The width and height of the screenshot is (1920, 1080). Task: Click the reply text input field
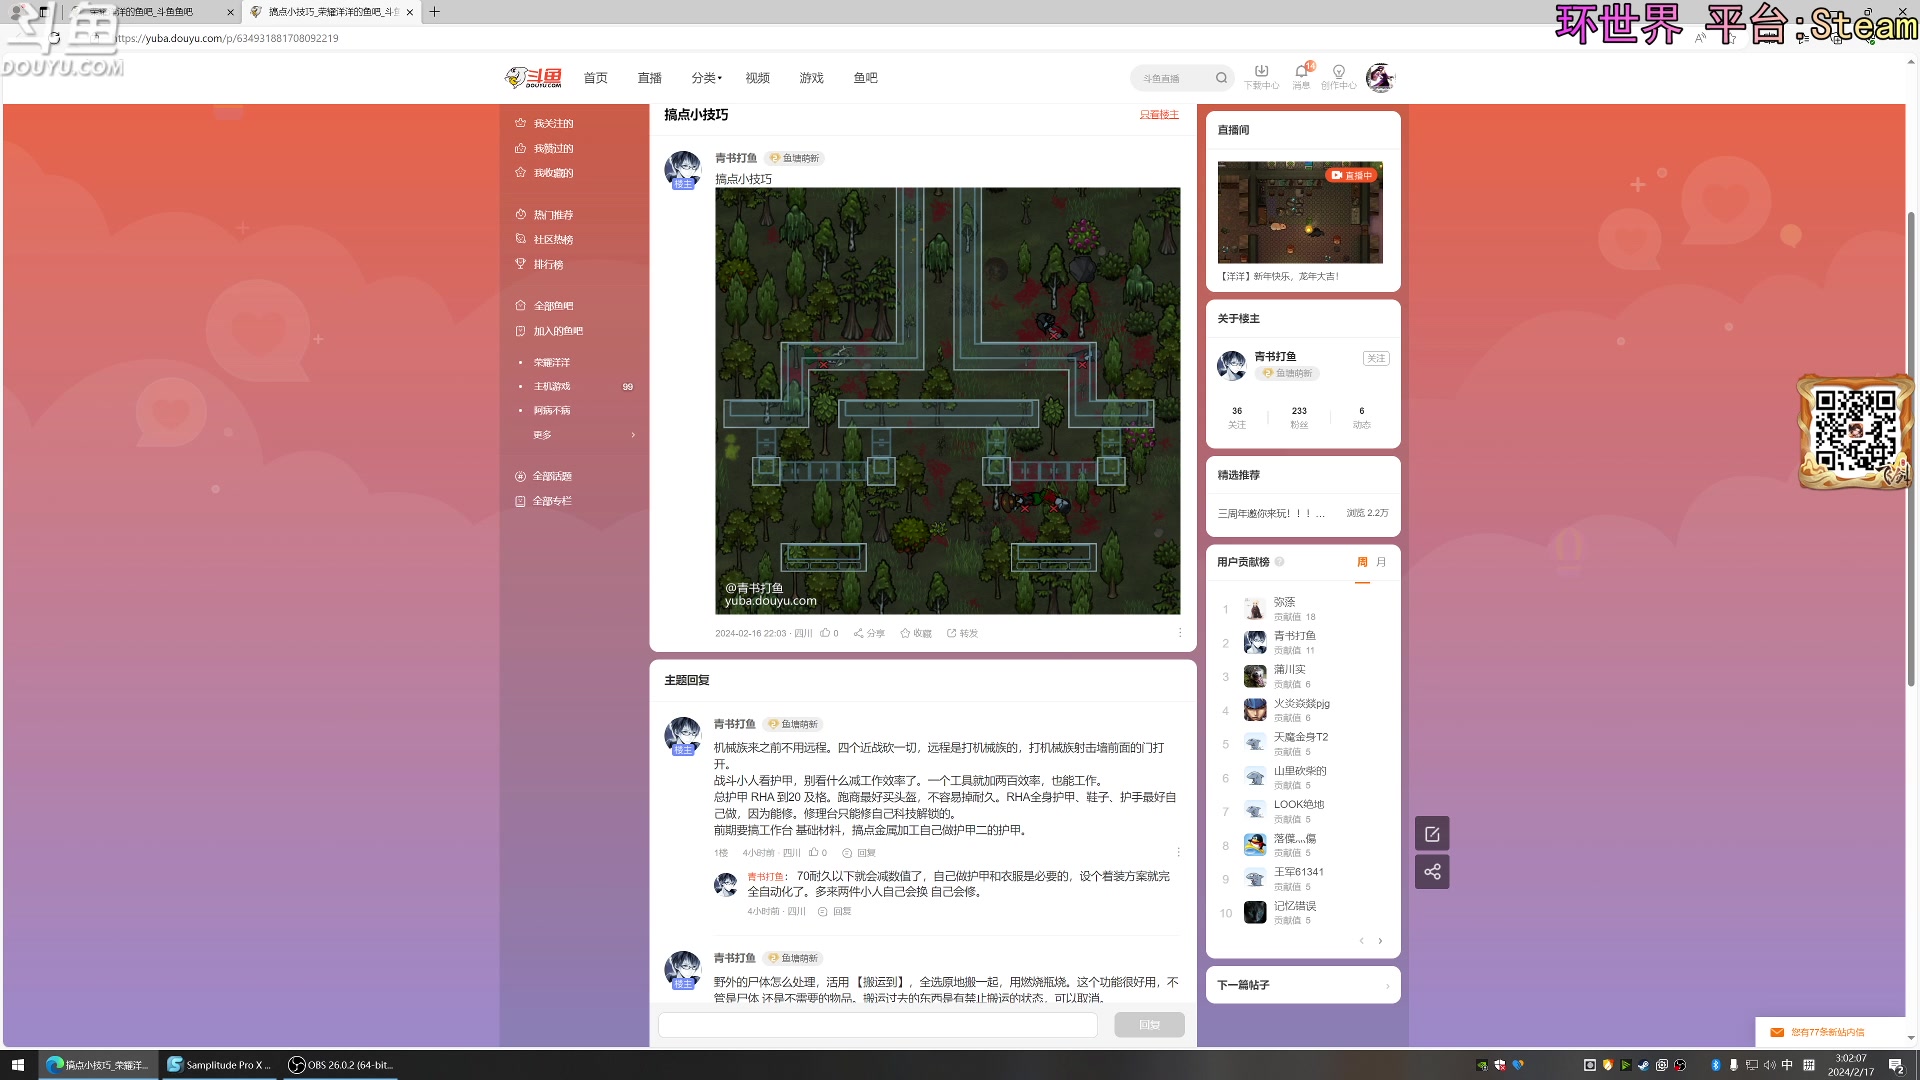[877, 1025]
